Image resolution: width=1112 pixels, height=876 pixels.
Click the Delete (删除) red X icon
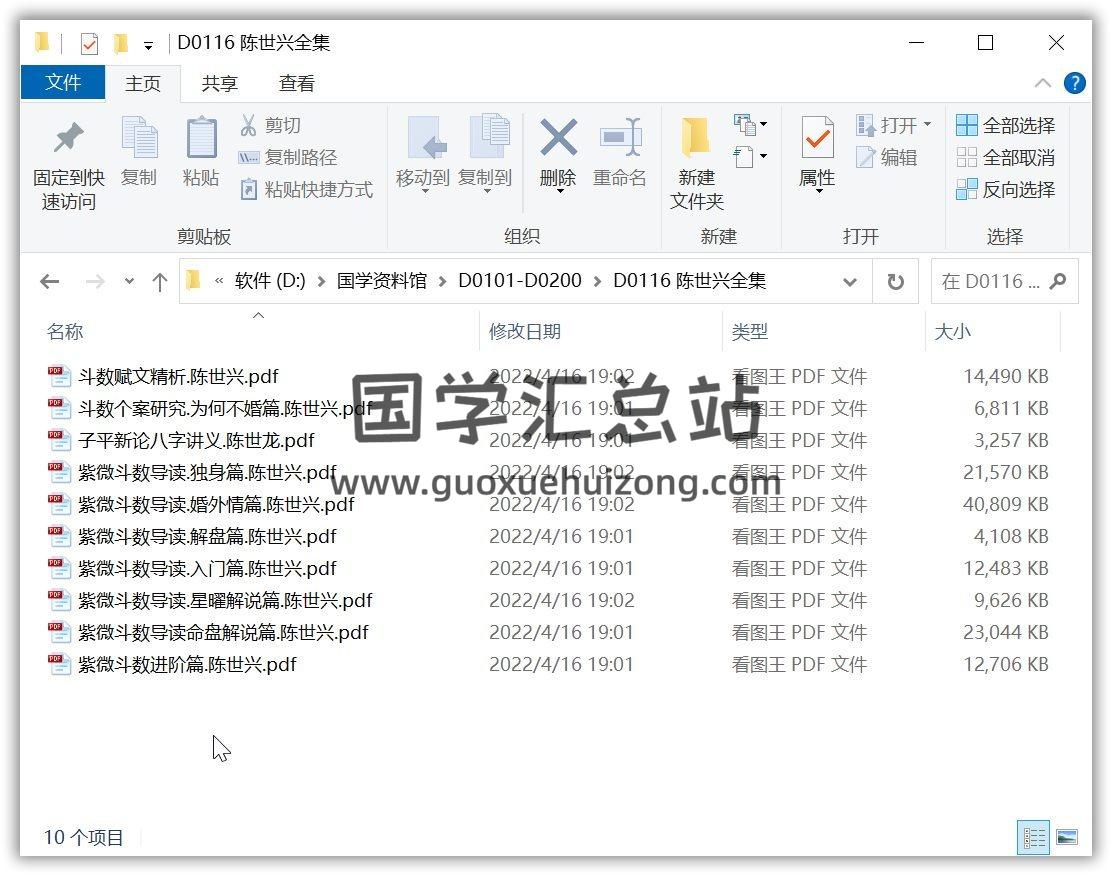(558, 138)
